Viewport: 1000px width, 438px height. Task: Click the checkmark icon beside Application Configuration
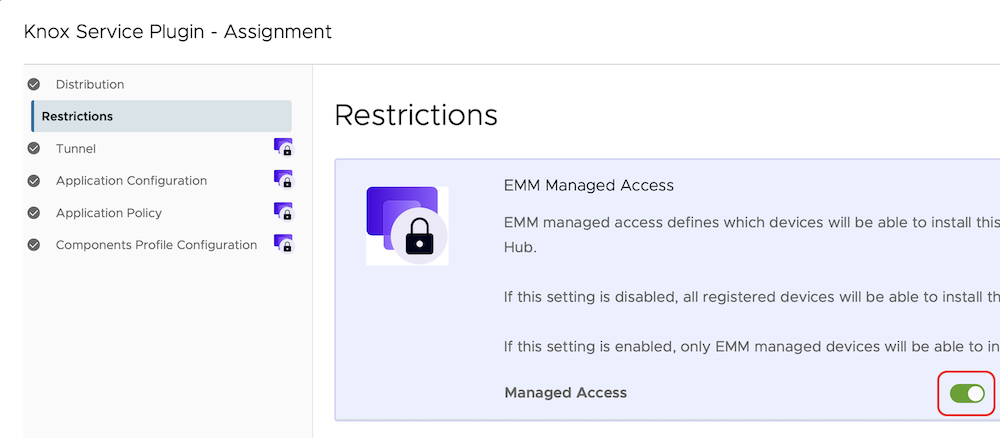coord(34,181)
